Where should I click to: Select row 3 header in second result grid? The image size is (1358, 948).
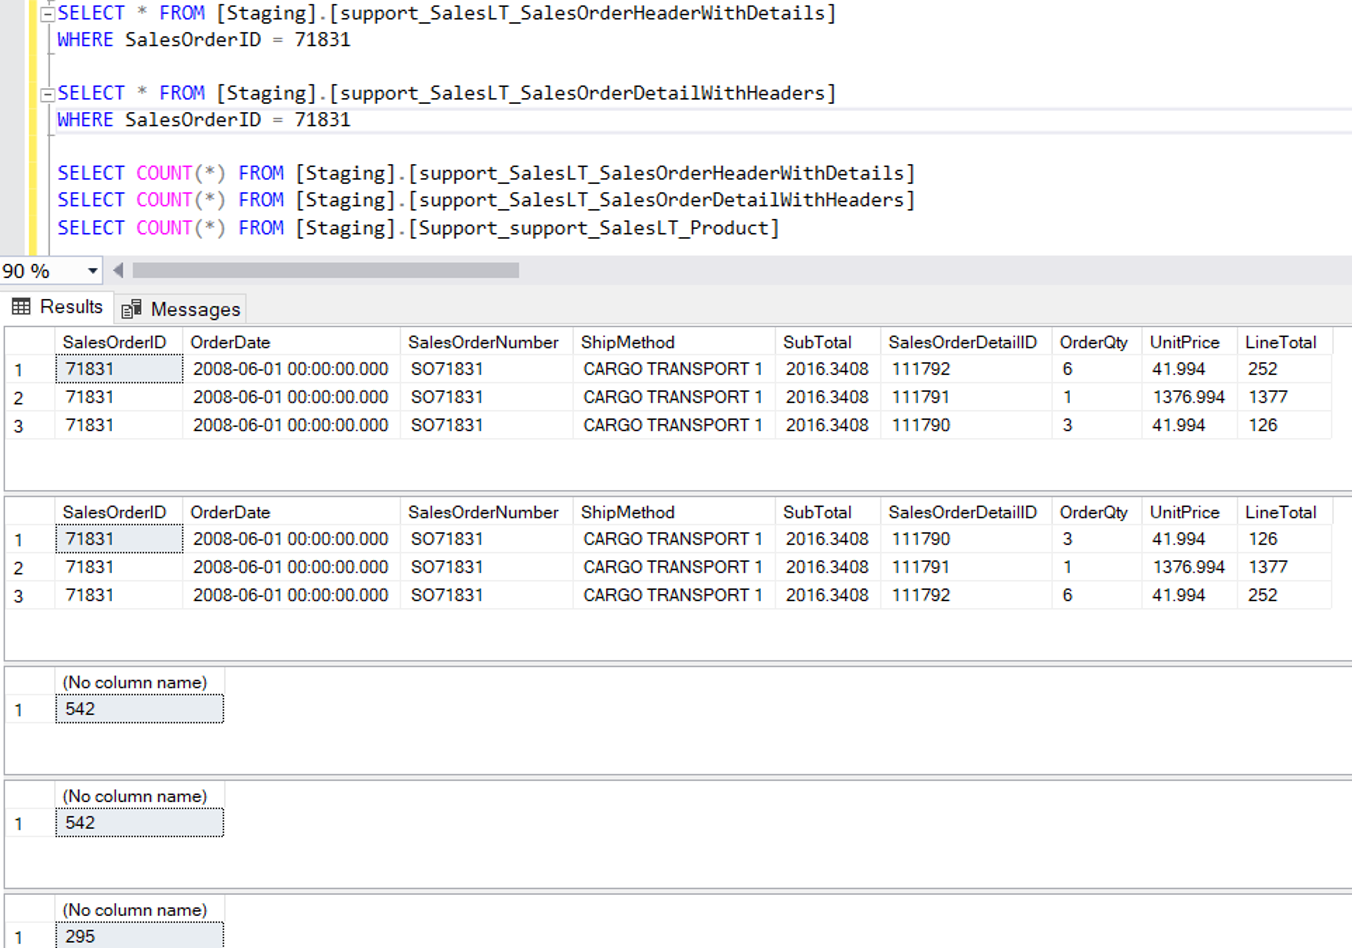(x=30, y=596)
